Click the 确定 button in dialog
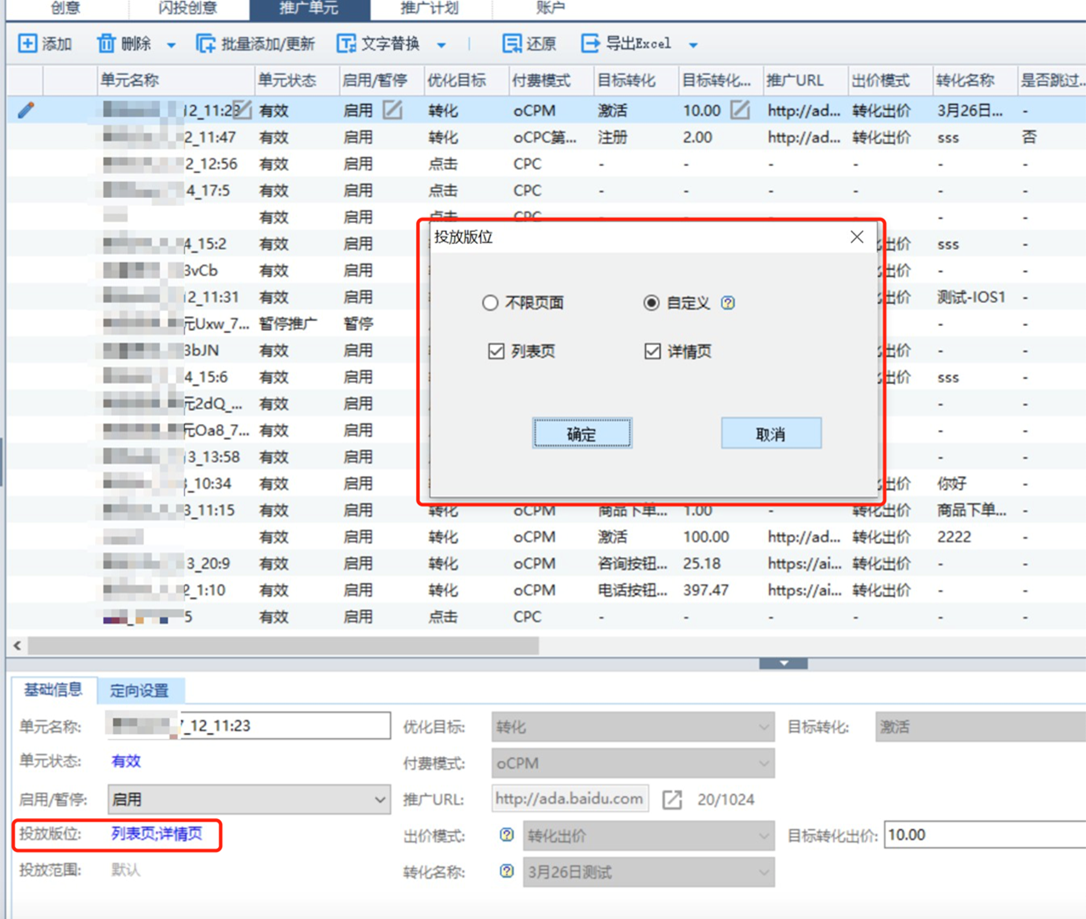Viewport: 1086px width, 919px height. pyautogui.click(x=582, y=434)
